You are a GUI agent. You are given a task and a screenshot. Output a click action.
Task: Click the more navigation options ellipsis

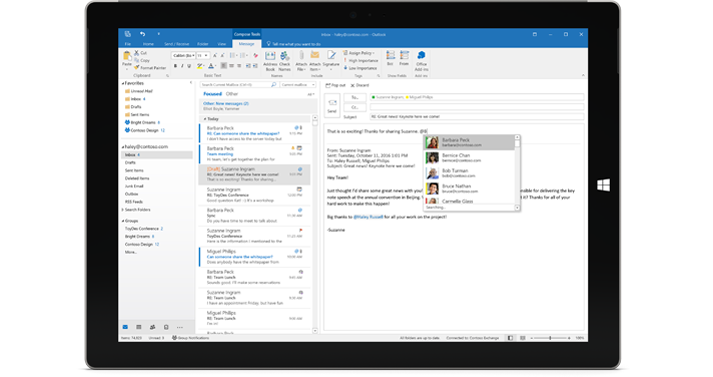click(x=180, y=327)
